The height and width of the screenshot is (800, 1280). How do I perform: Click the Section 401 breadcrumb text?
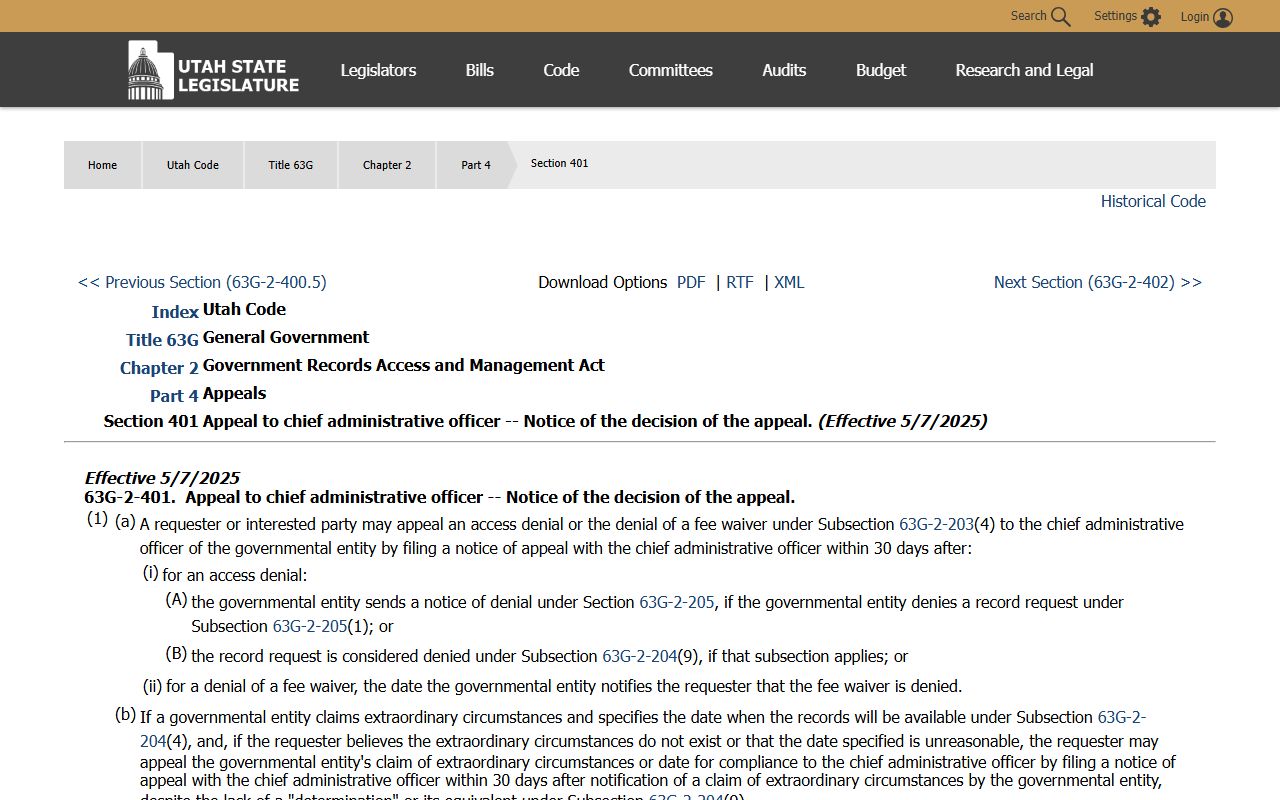pyautogui.click(x=559, y=163)
